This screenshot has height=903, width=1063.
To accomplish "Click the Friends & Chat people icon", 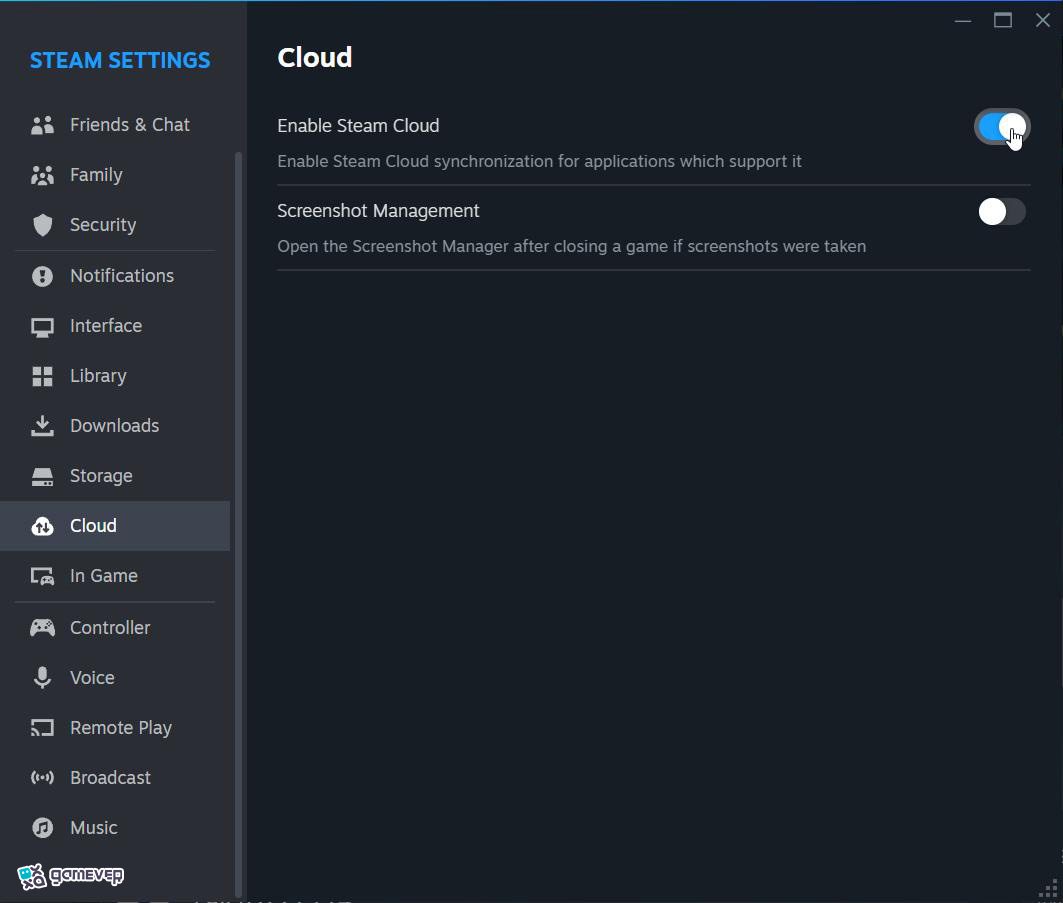I will click(42, 125).
